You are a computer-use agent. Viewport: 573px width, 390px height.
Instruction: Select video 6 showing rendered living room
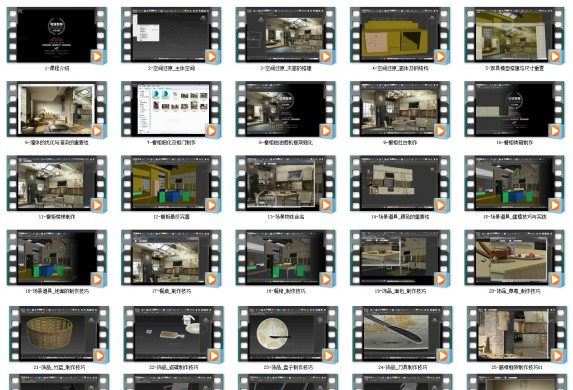tap(57, 109)
